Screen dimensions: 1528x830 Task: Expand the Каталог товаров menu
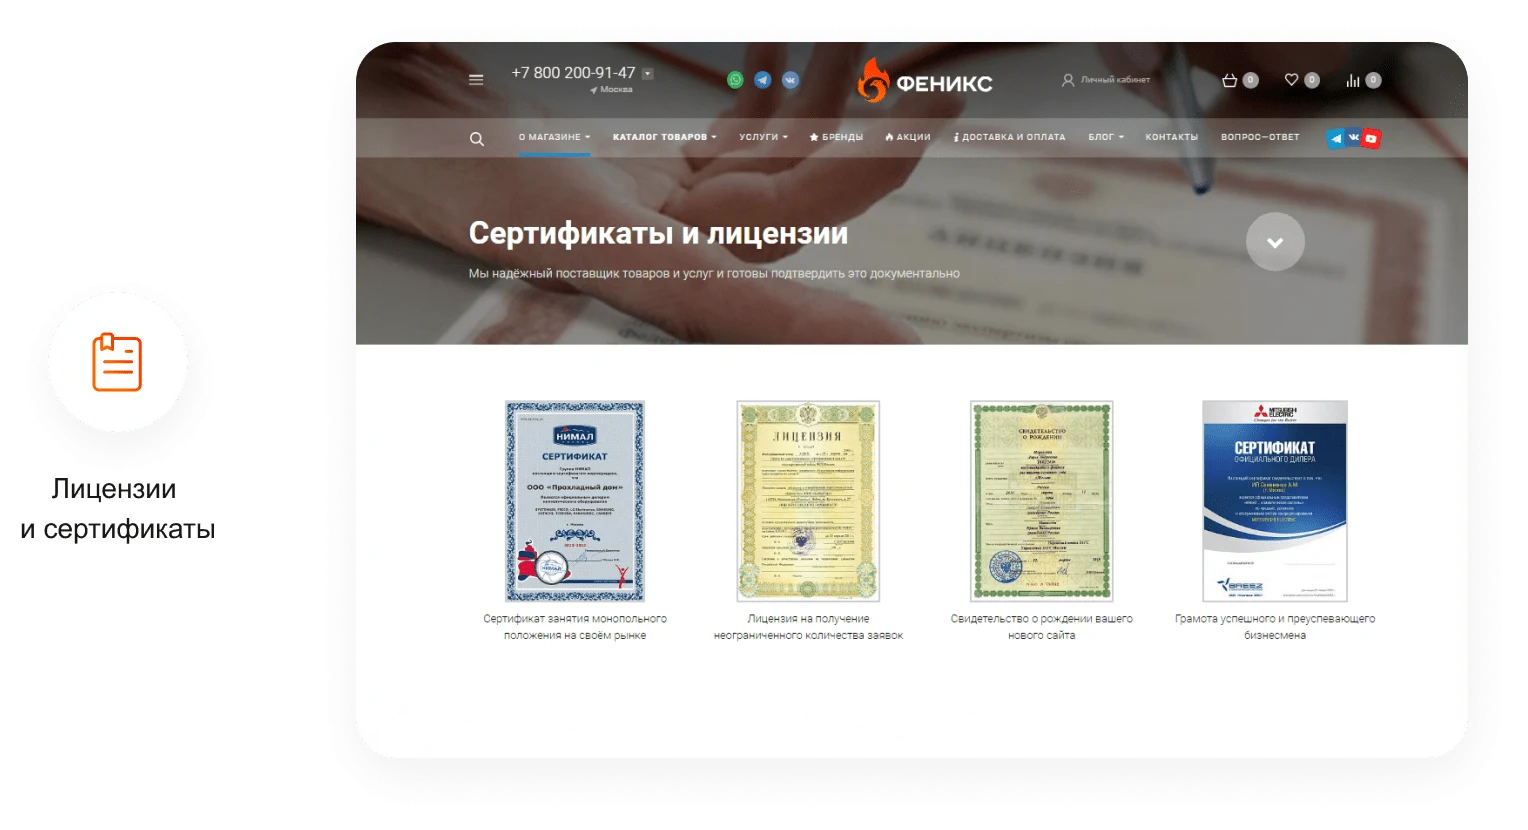pos(664,137)
